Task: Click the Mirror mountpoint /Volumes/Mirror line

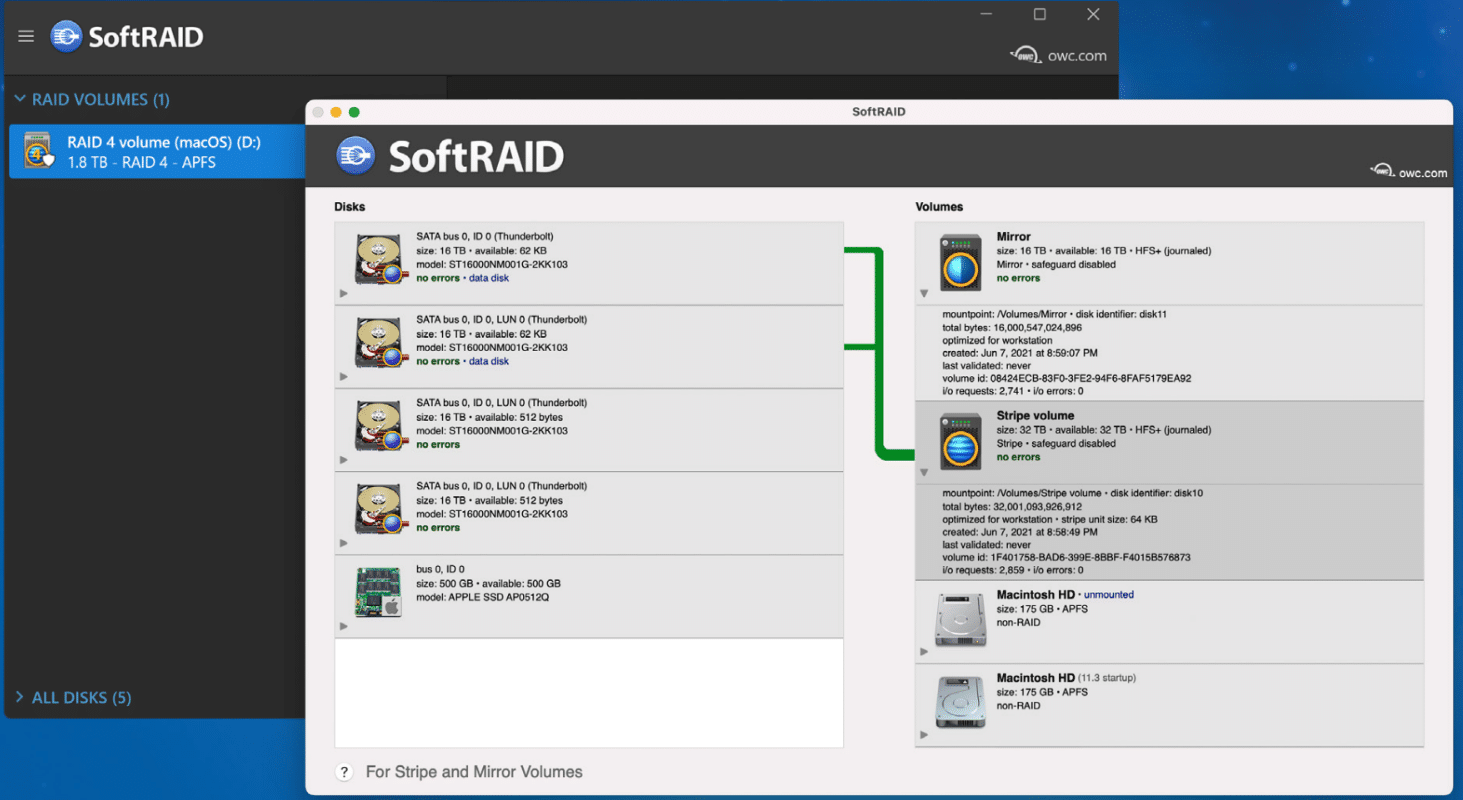Action: (1055, 314)
